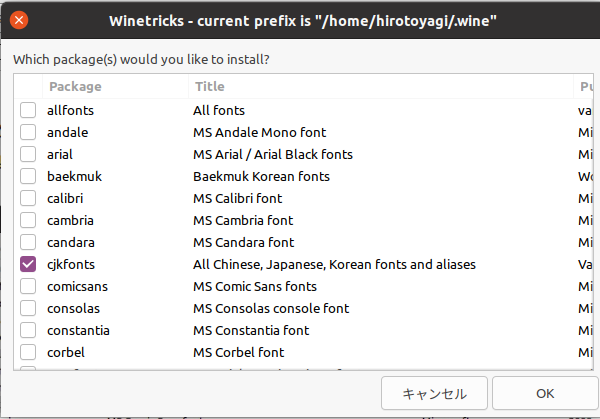Click 'MS Andale Mono font' title

[x=259, y=132]
